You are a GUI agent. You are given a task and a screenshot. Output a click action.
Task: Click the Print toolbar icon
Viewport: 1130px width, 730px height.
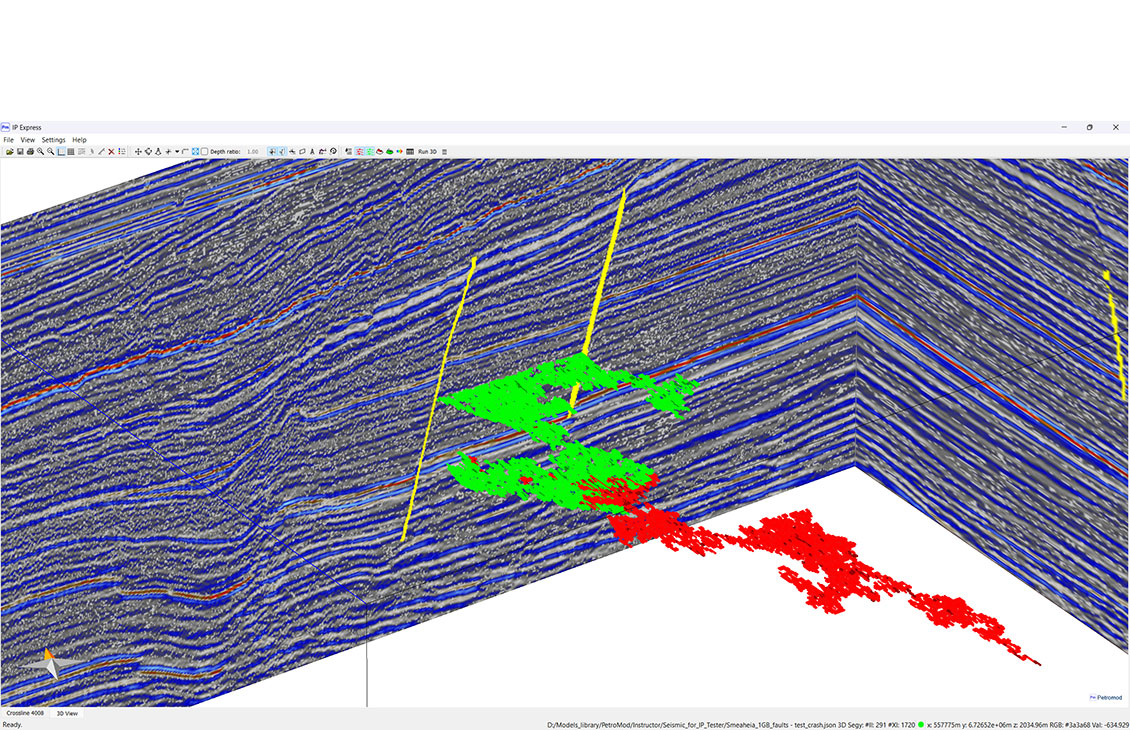point(30,151)
